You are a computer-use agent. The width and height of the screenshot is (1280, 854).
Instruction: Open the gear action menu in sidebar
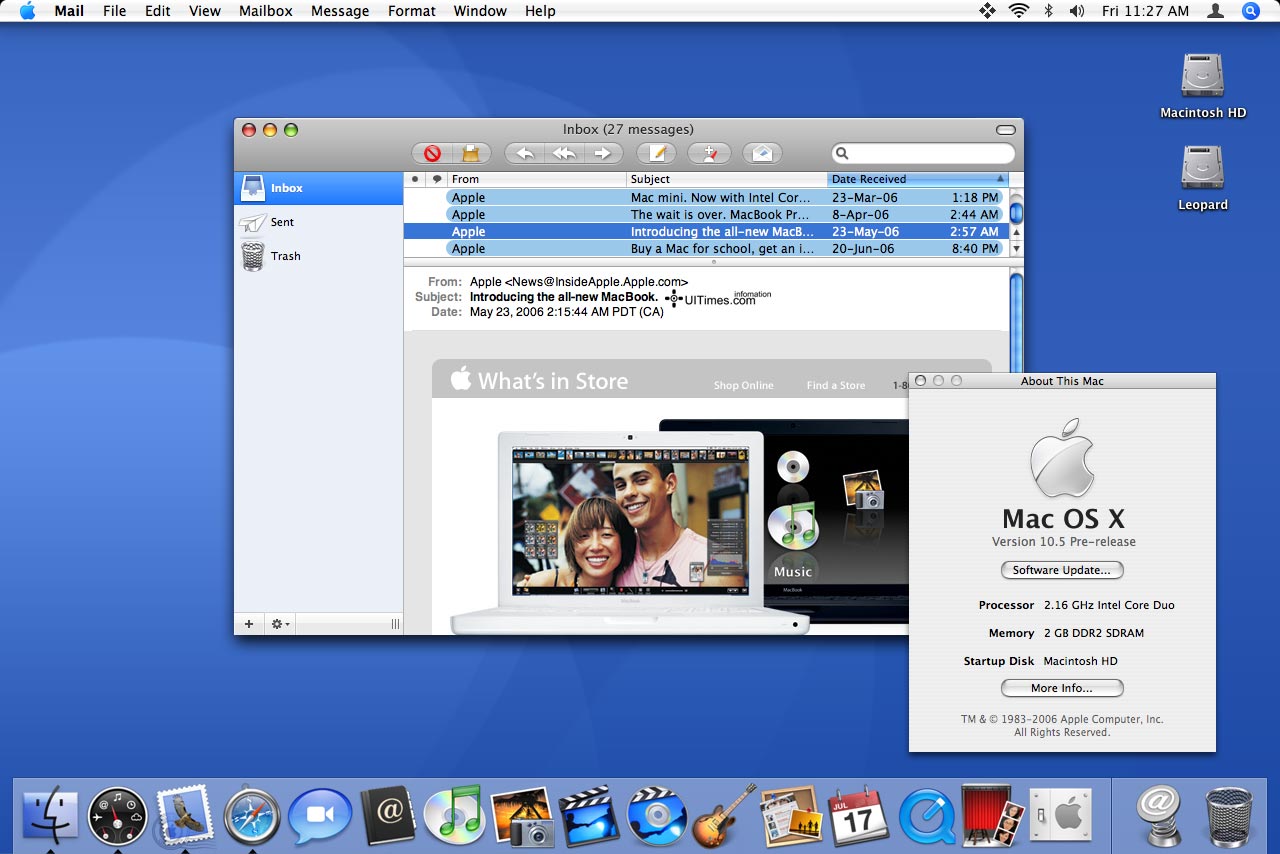(x=280, y=624)
